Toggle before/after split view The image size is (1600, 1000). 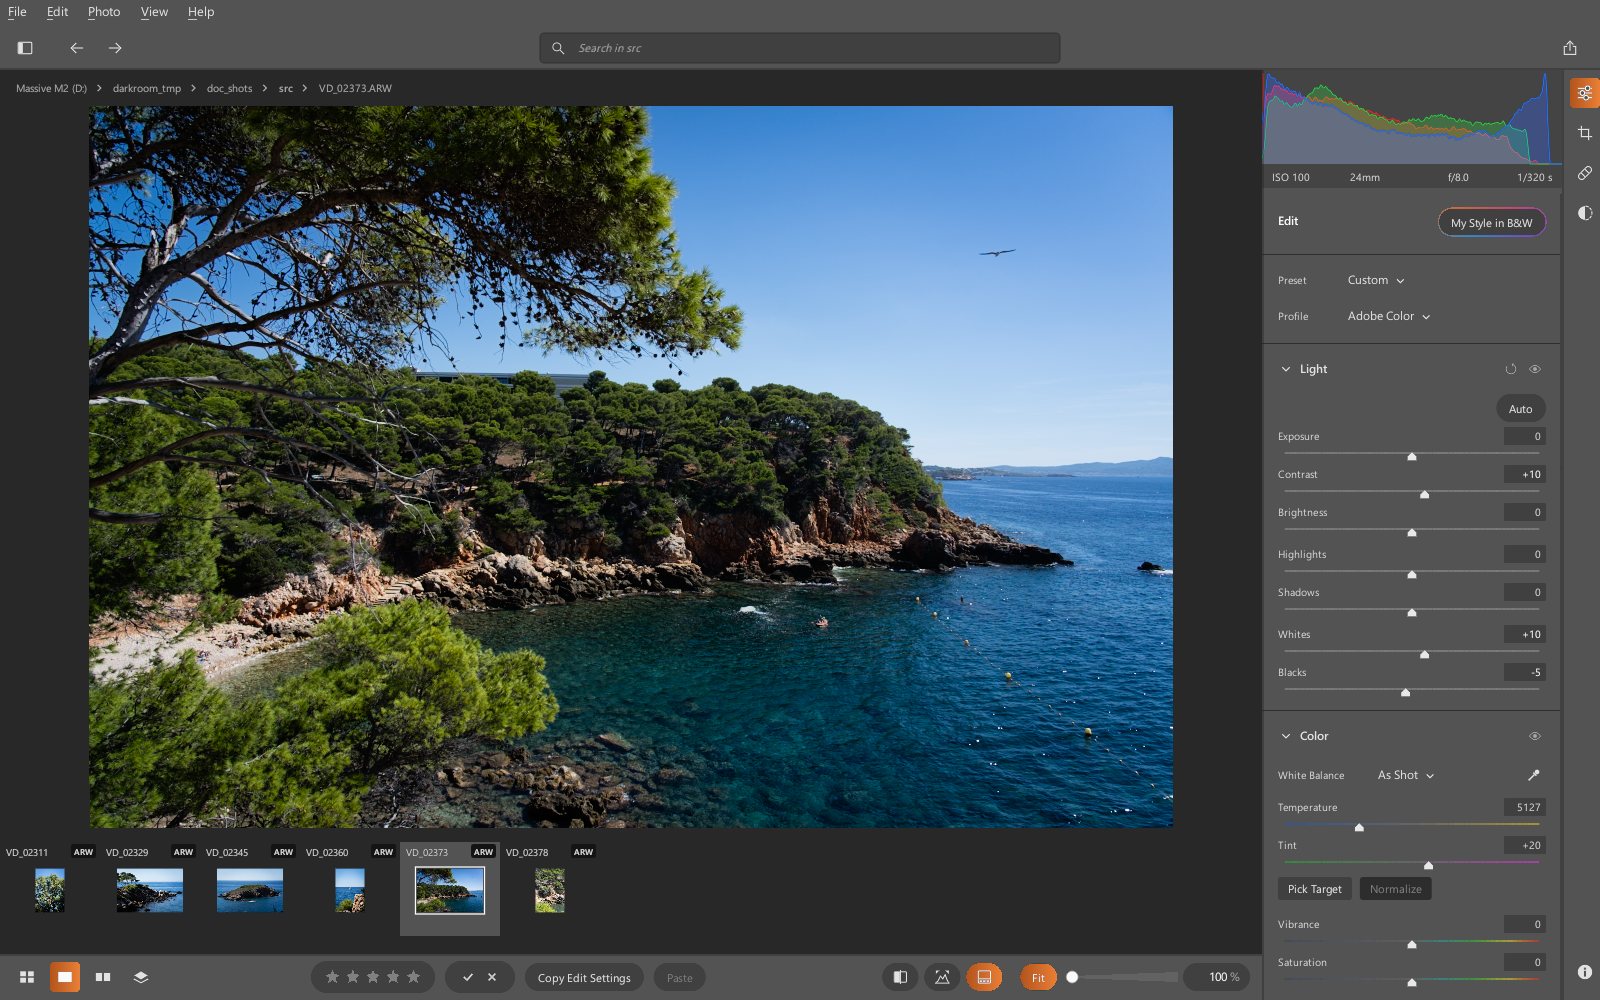pyautogui.click(x=900, y=977)
